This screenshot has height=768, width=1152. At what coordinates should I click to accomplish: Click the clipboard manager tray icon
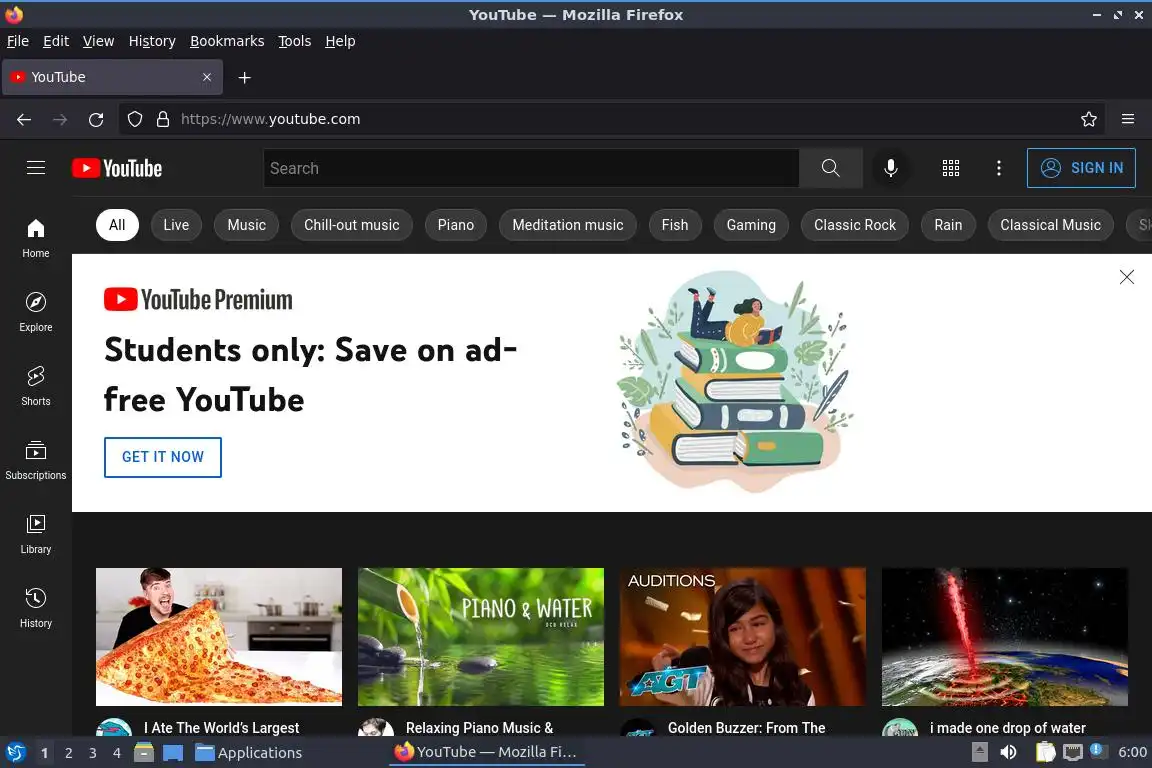tap(1045, 752)
